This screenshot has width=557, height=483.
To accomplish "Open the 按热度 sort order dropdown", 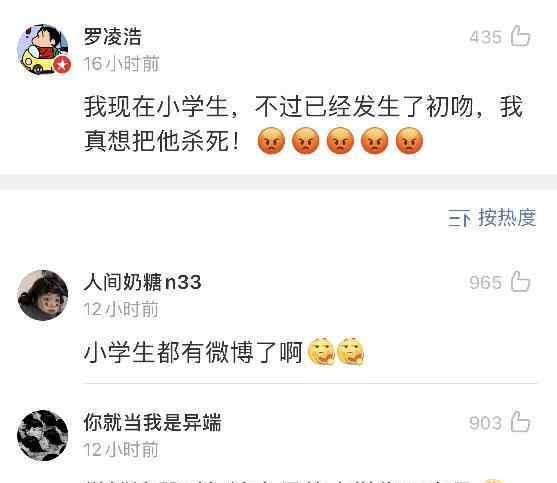I will pos(492,218).
